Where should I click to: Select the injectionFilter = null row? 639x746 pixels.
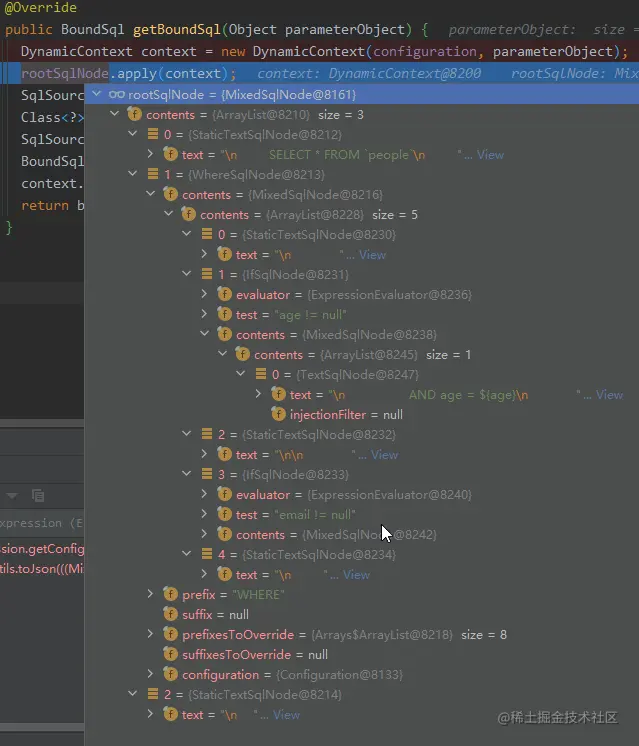(x=362, y=414)
